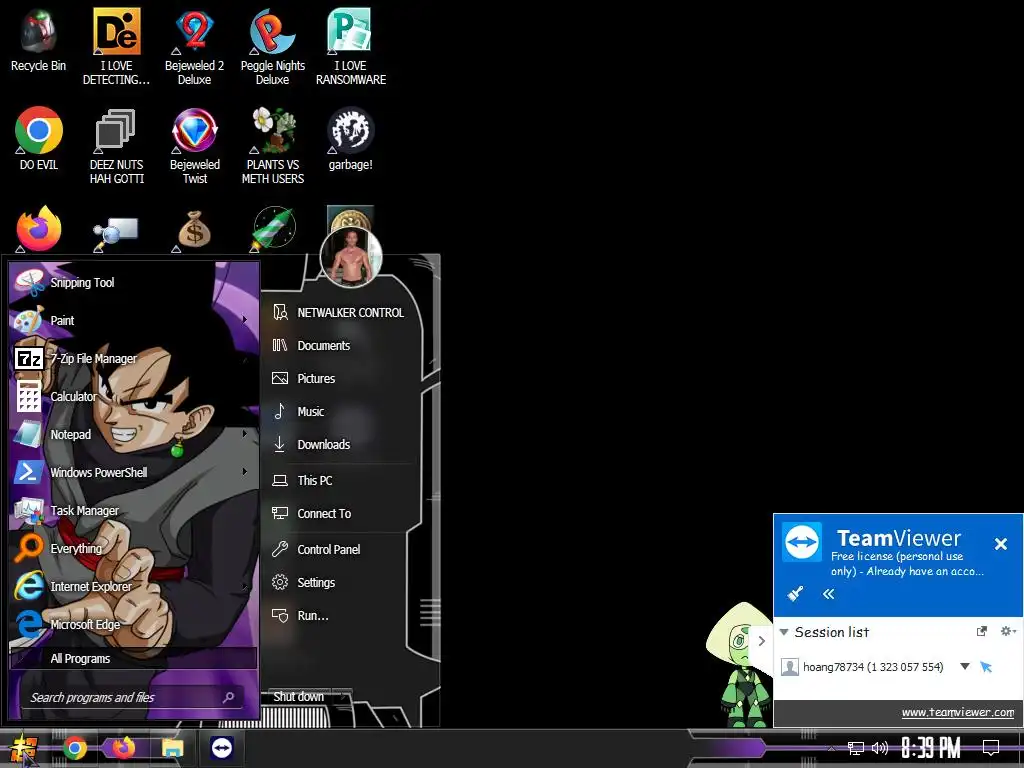Image resolution: width=1024 pixels, height=768 pixels.
Task: Open the Recycle Bin desktop icon
Action: click(x=38, y=40)
